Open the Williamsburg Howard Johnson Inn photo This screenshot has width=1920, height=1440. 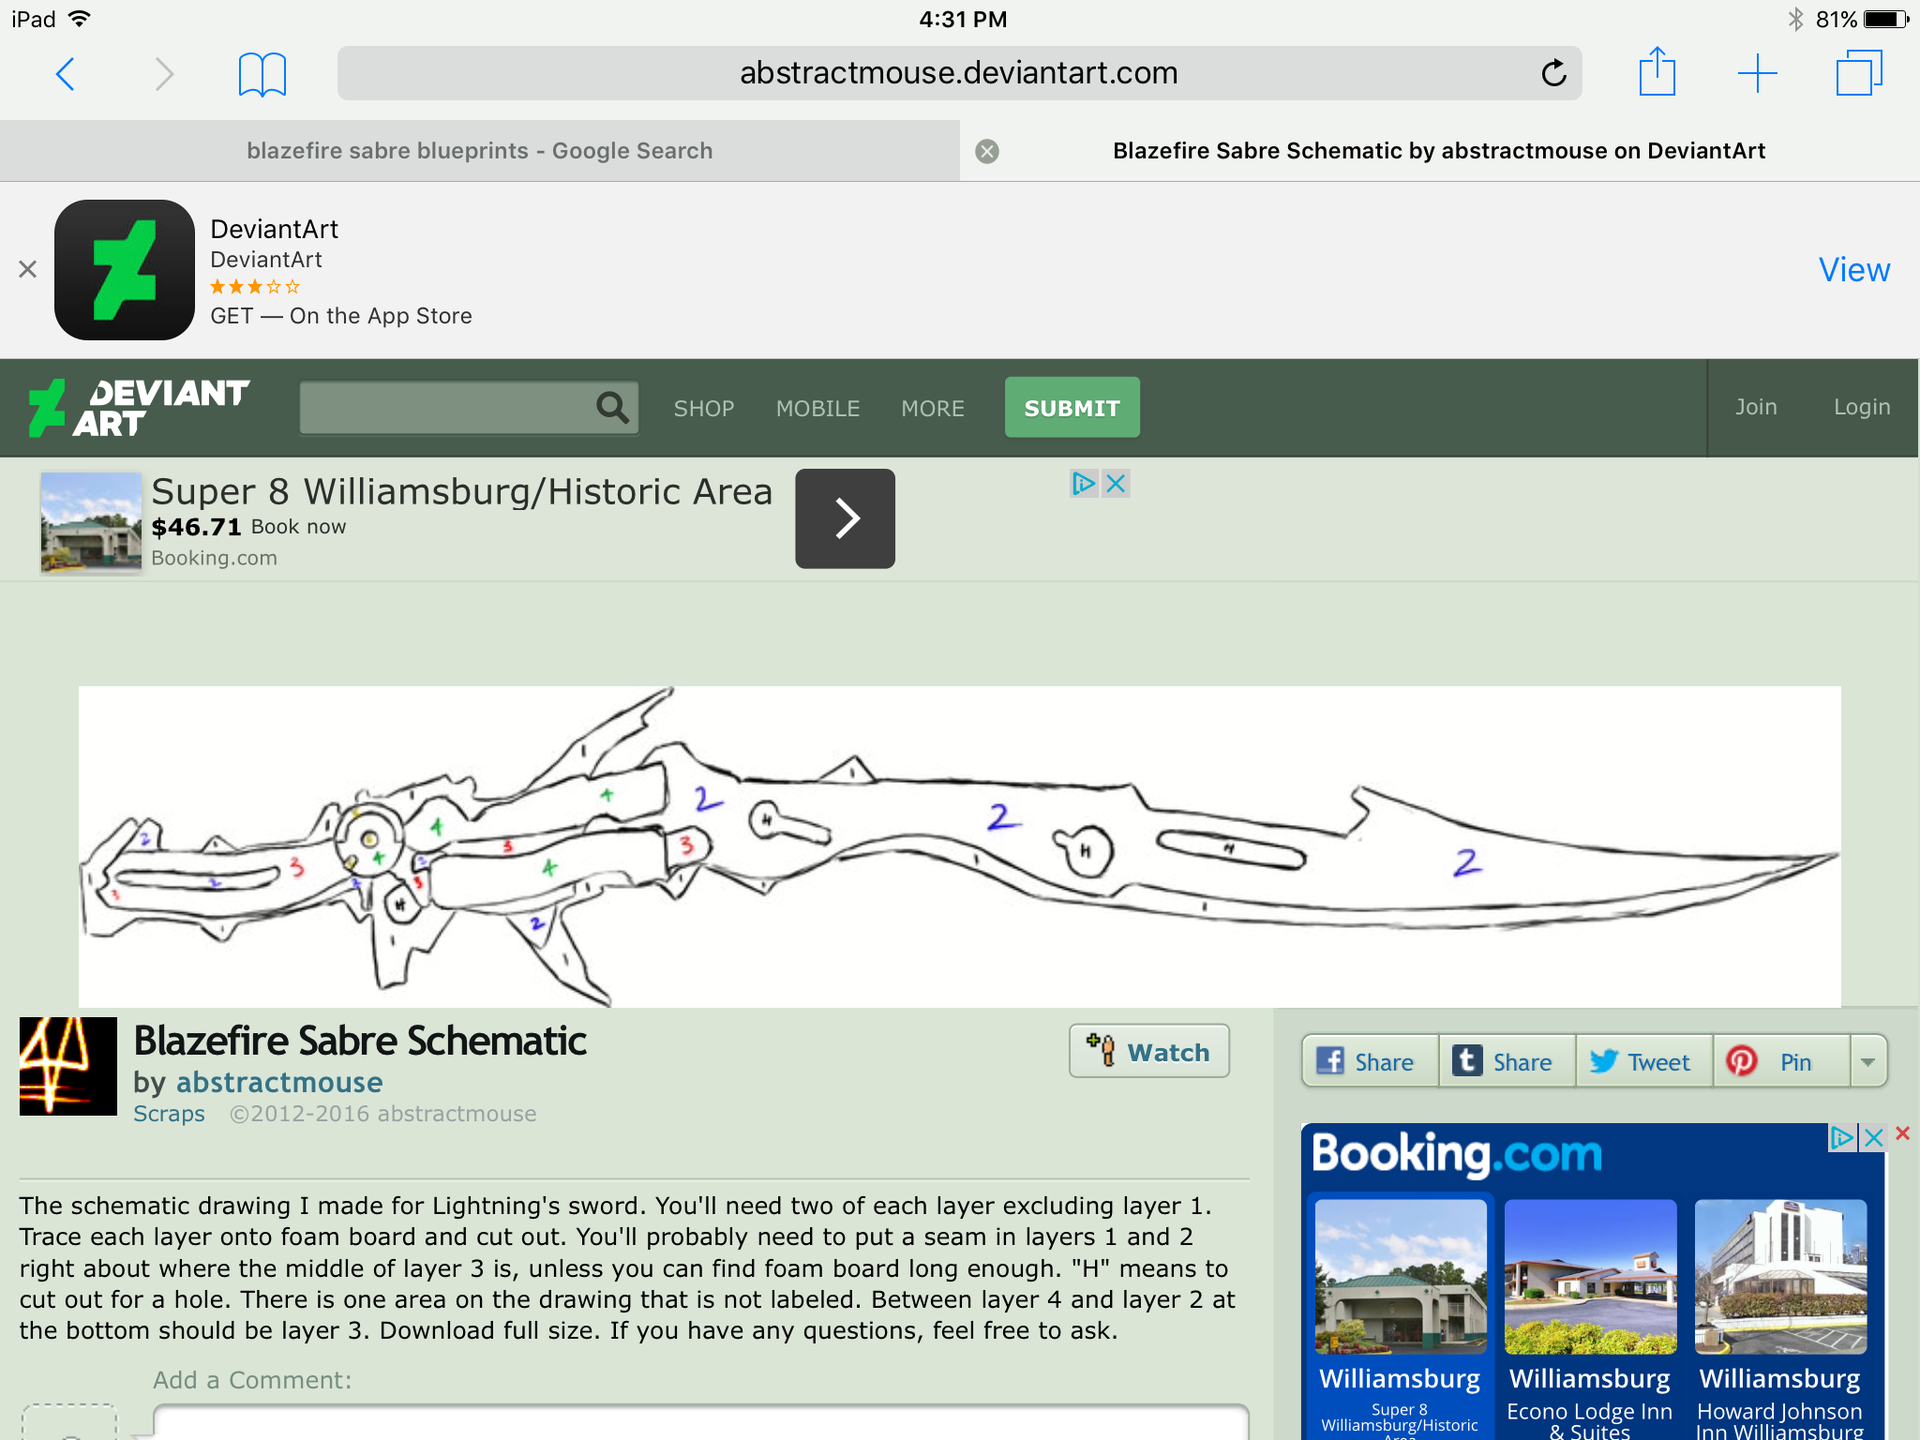(x=1780, y=1277)
